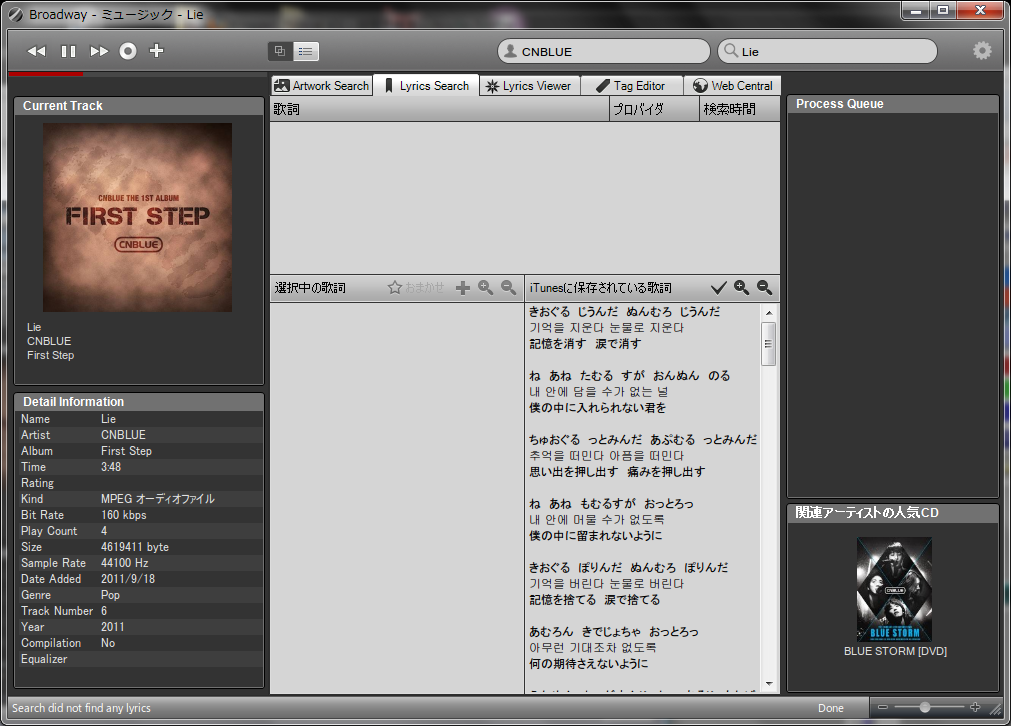Screen dimensions: 1011x726
Task: Click the red playback progress bar
Action: (46, 74)
